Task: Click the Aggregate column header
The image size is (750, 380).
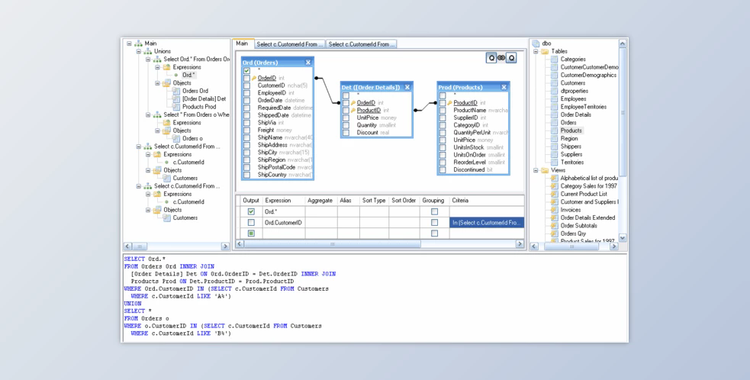Action: (321, 201)
